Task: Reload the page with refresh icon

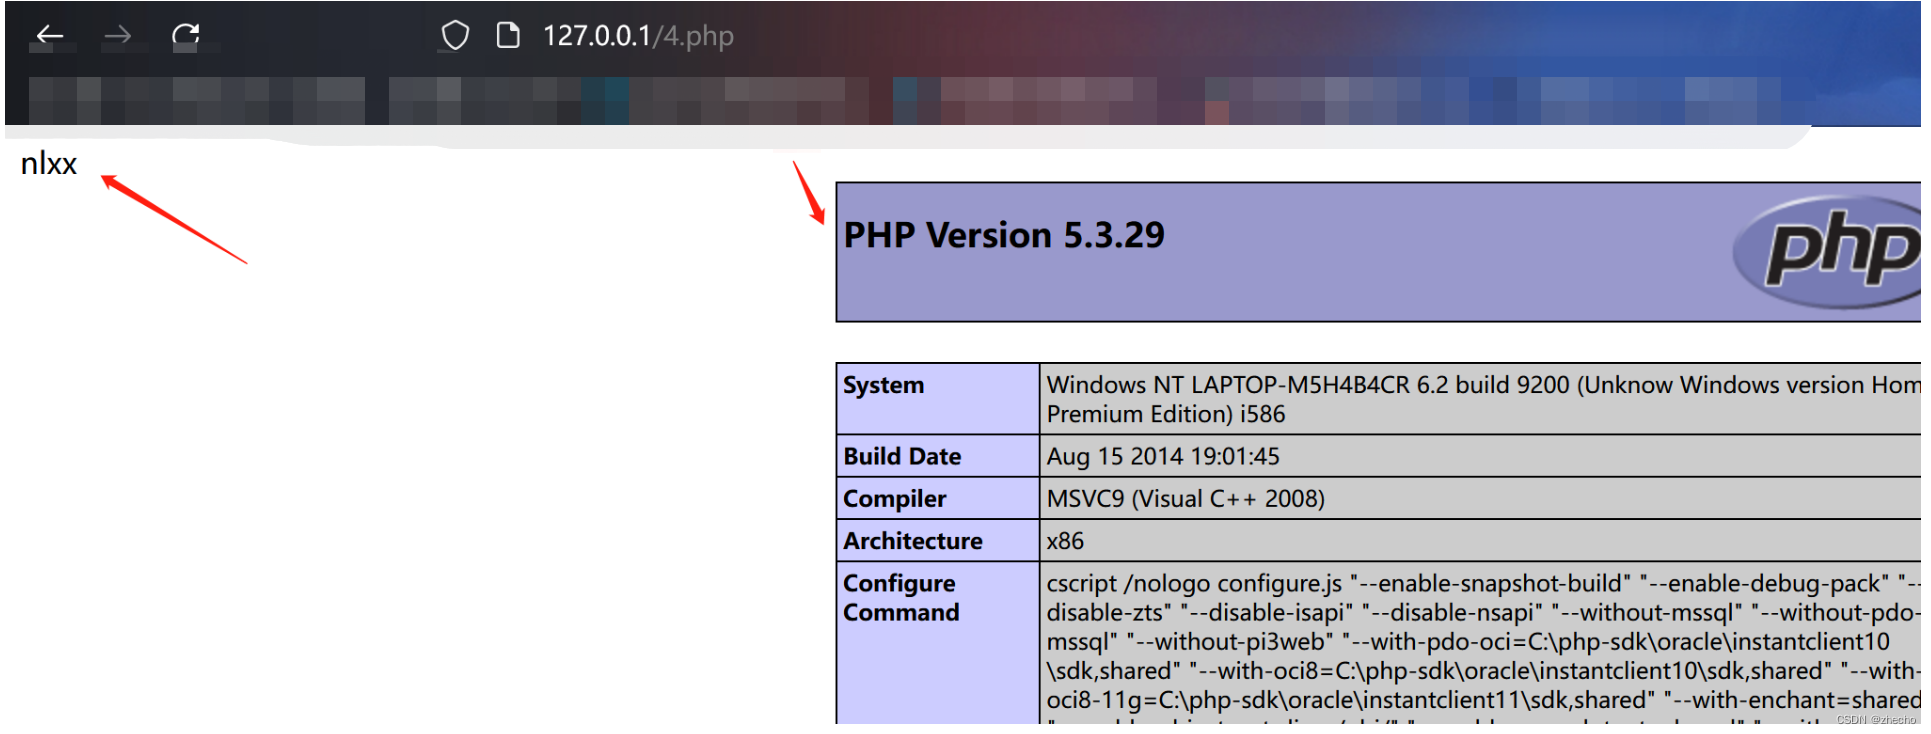Action: pyautogui.click(x=186, y=36)
